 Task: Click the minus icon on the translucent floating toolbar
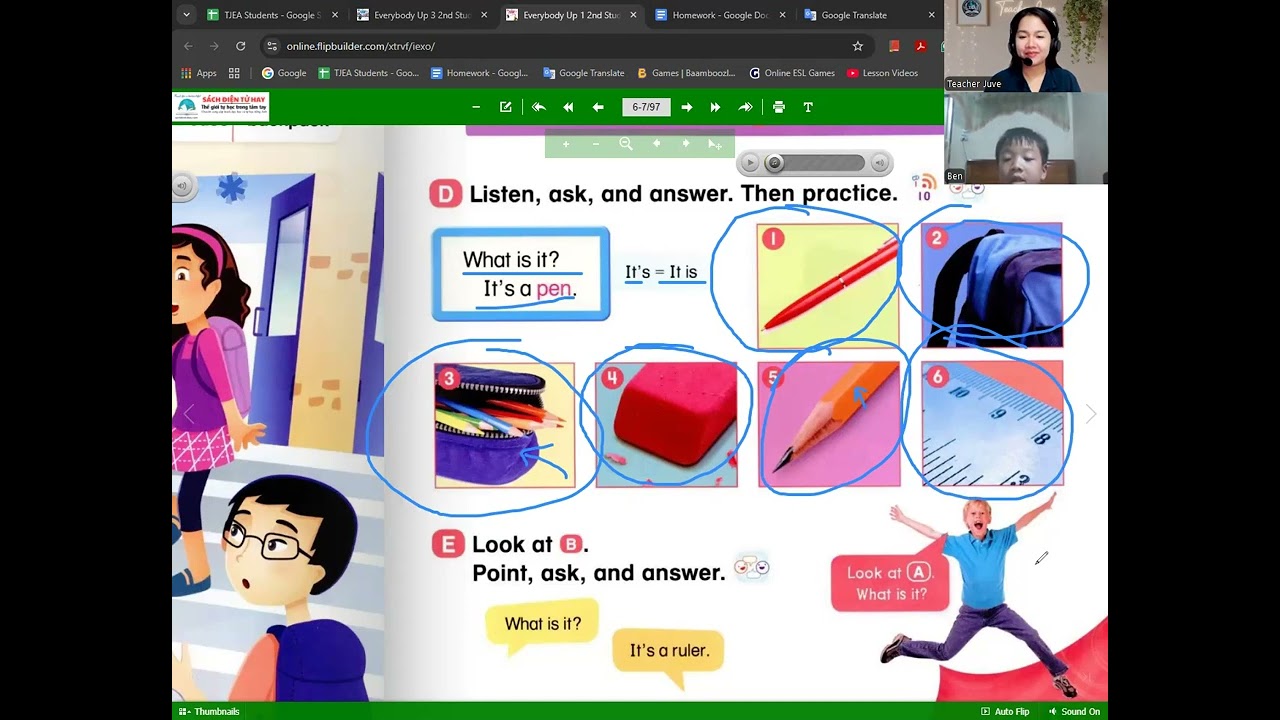click(x=596, y=144)
